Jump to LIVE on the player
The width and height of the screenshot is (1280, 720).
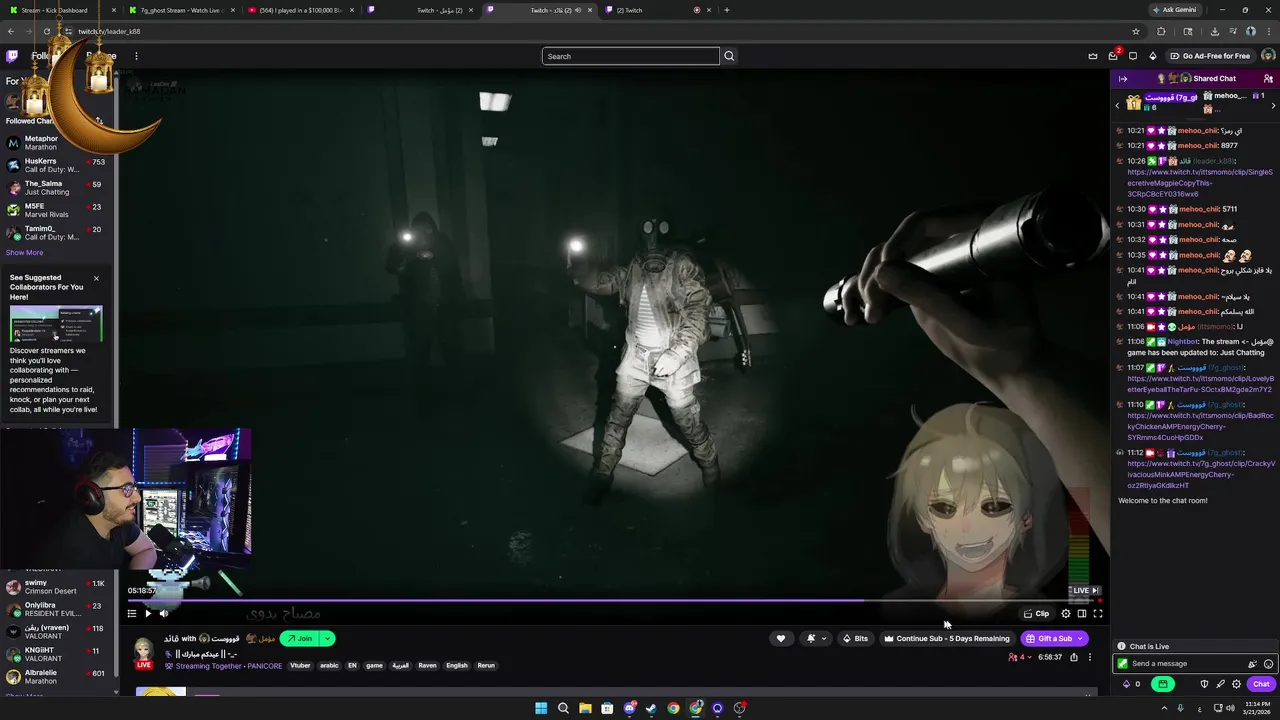pos(1085,590)
